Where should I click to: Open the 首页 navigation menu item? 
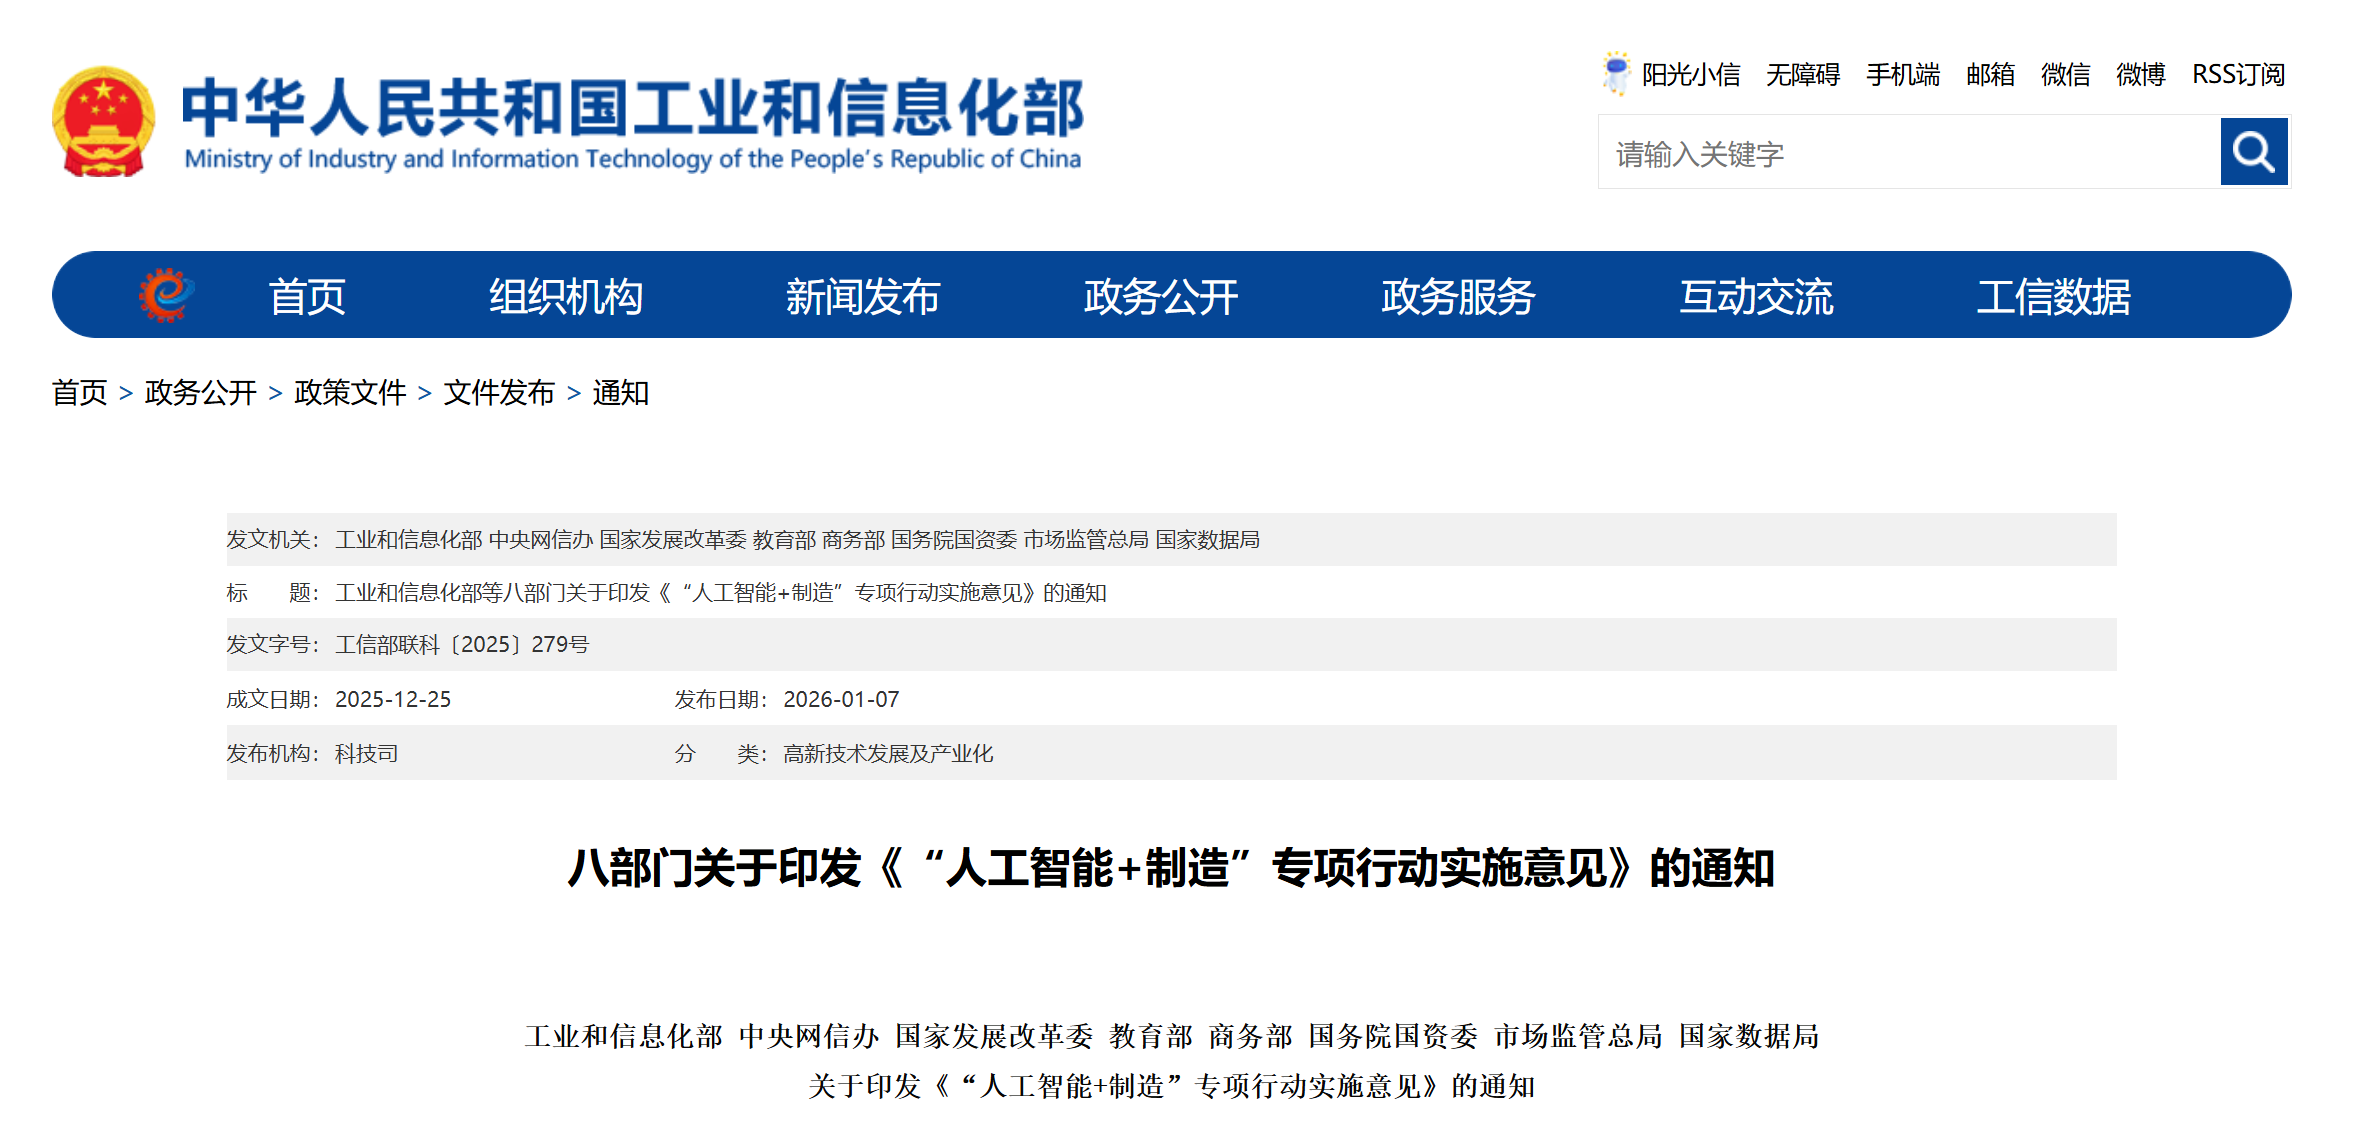click(x=307, y=297)
